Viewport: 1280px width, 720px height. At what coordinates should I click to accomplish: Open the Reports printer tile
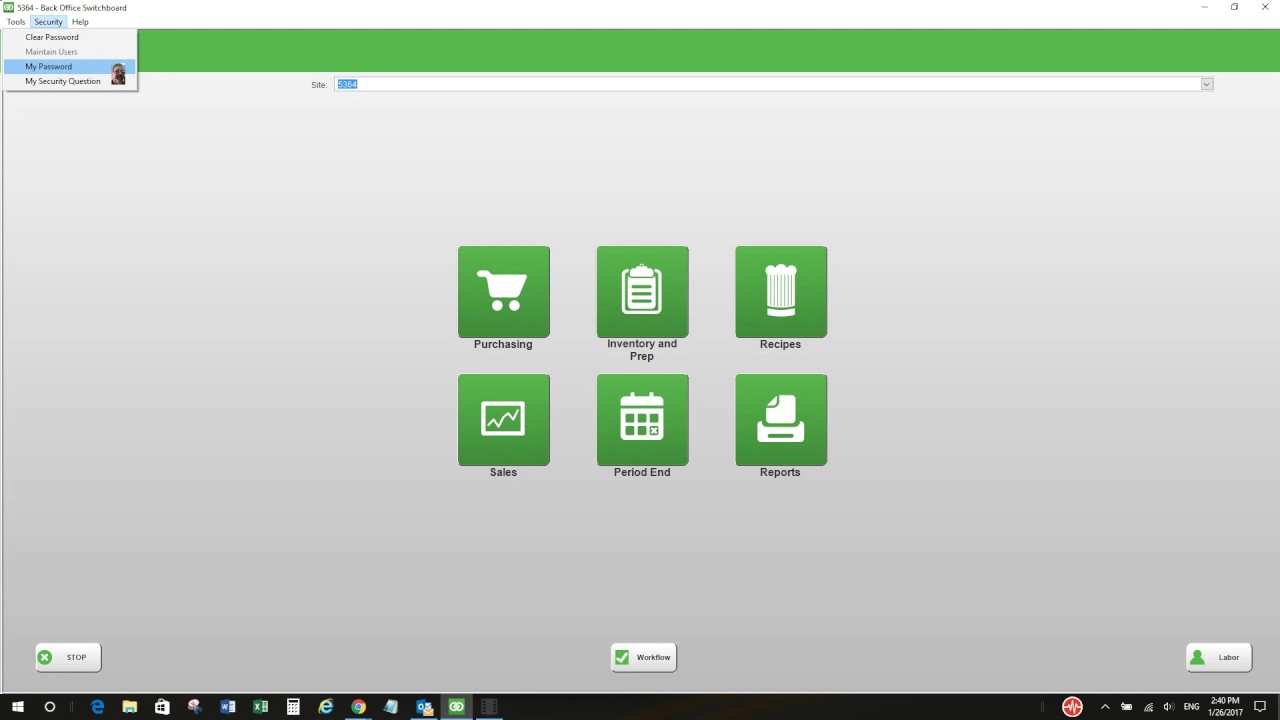(x=781, y=419)
